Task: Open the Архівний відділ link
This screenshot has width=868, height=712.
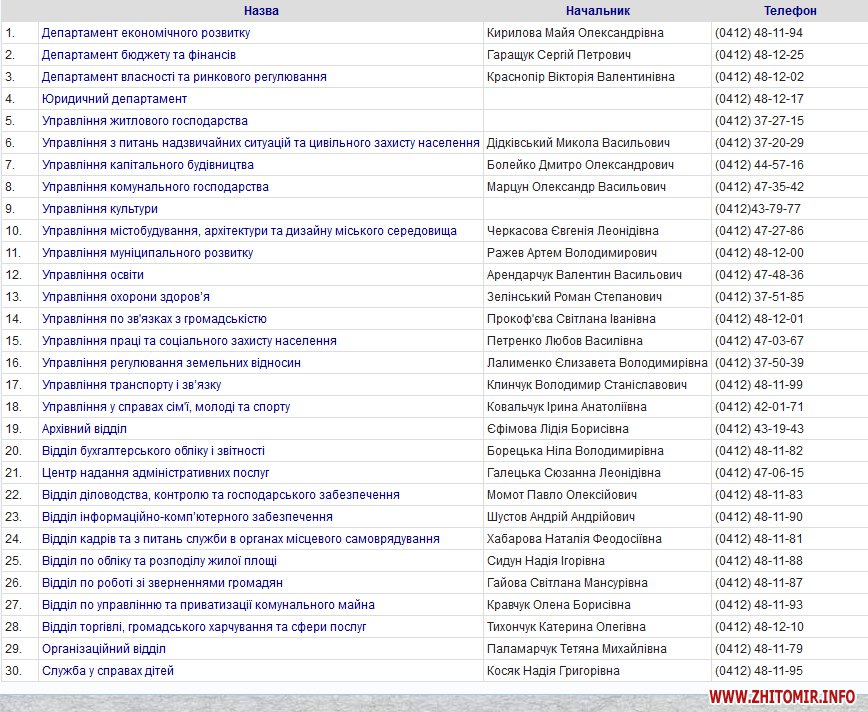Action: (x=84, y=429)
